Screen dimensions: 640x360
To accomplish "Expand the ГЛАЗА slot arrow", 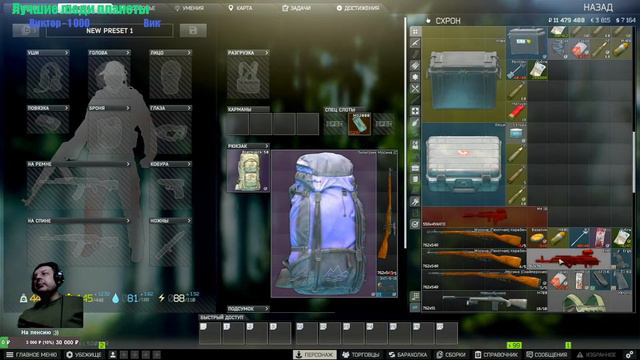I will [x=189, y=108].
